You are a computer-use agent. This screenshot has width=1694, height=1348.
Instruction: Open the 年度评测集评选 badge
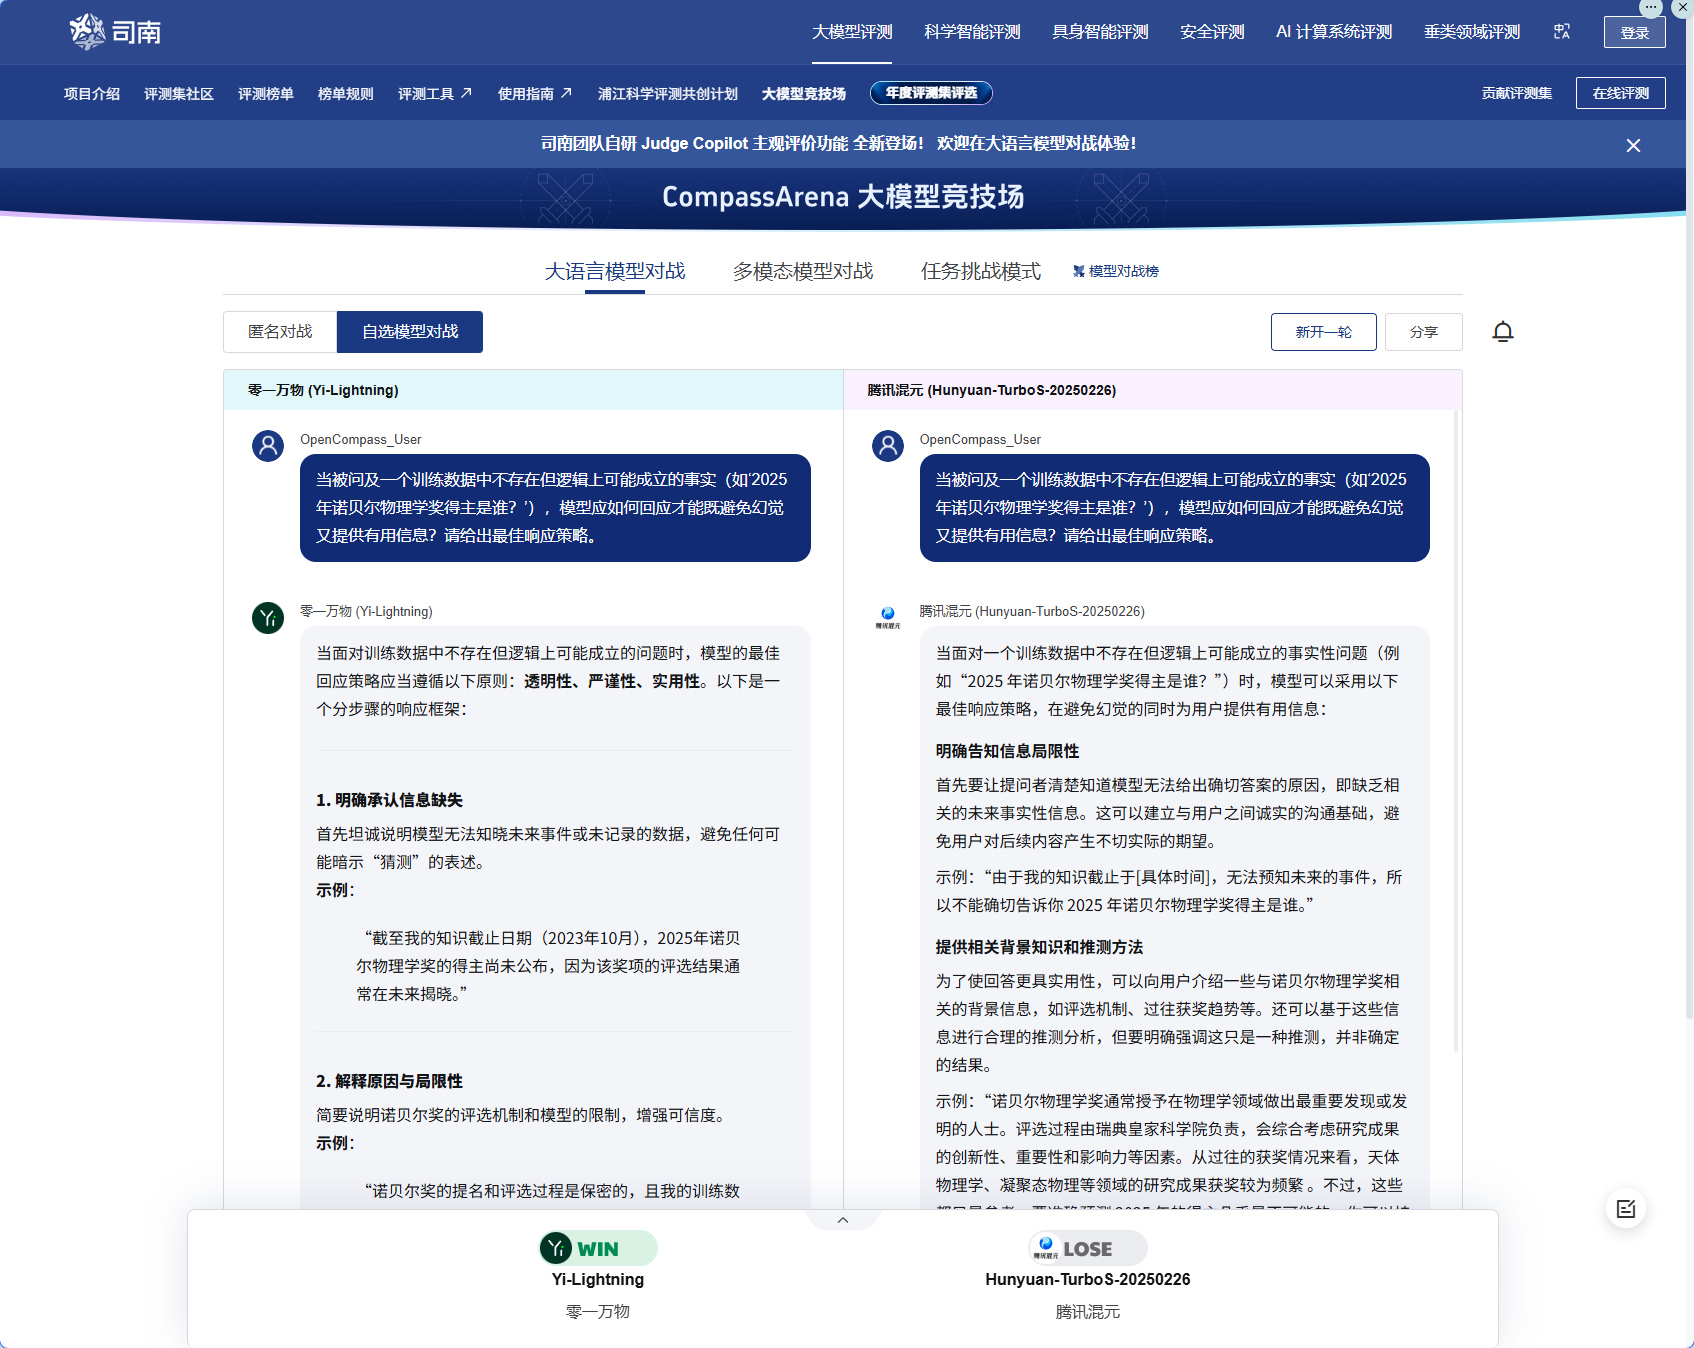(x=931, y=93)
